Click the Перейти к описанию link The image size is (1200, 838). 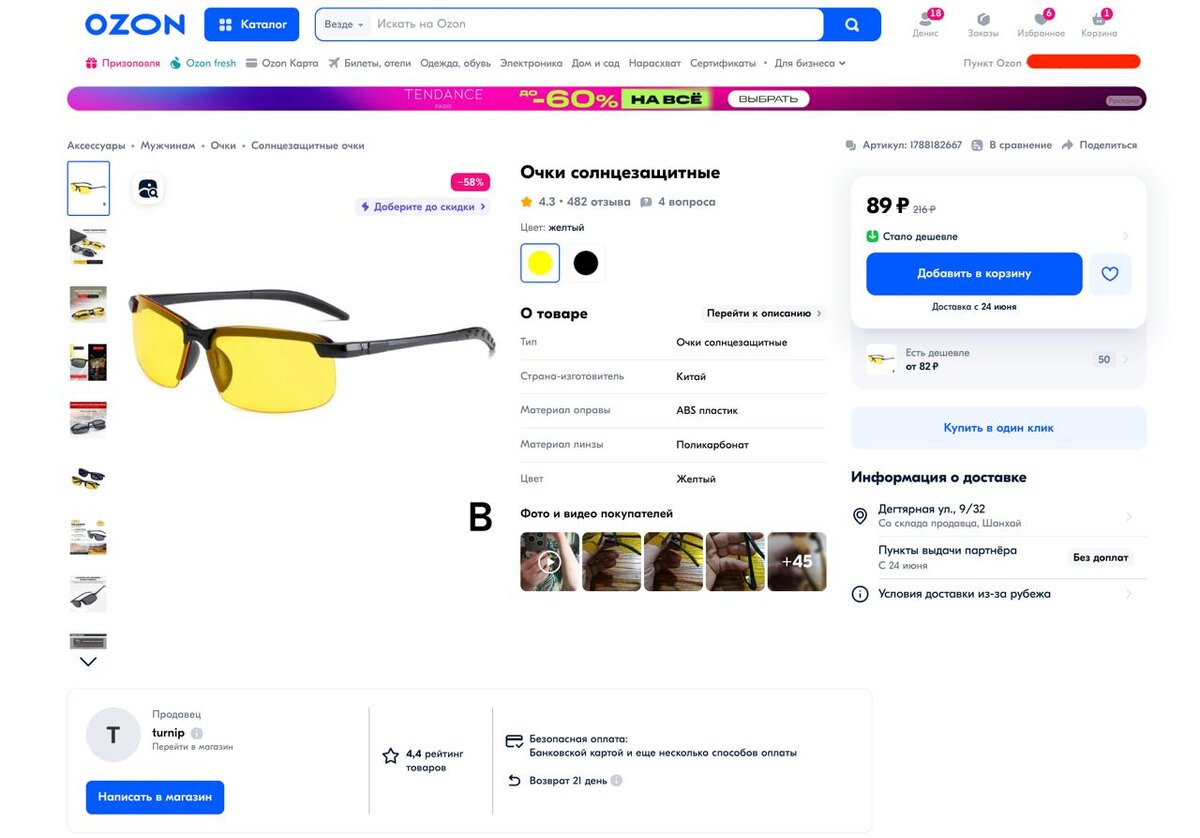coord(764,313)
